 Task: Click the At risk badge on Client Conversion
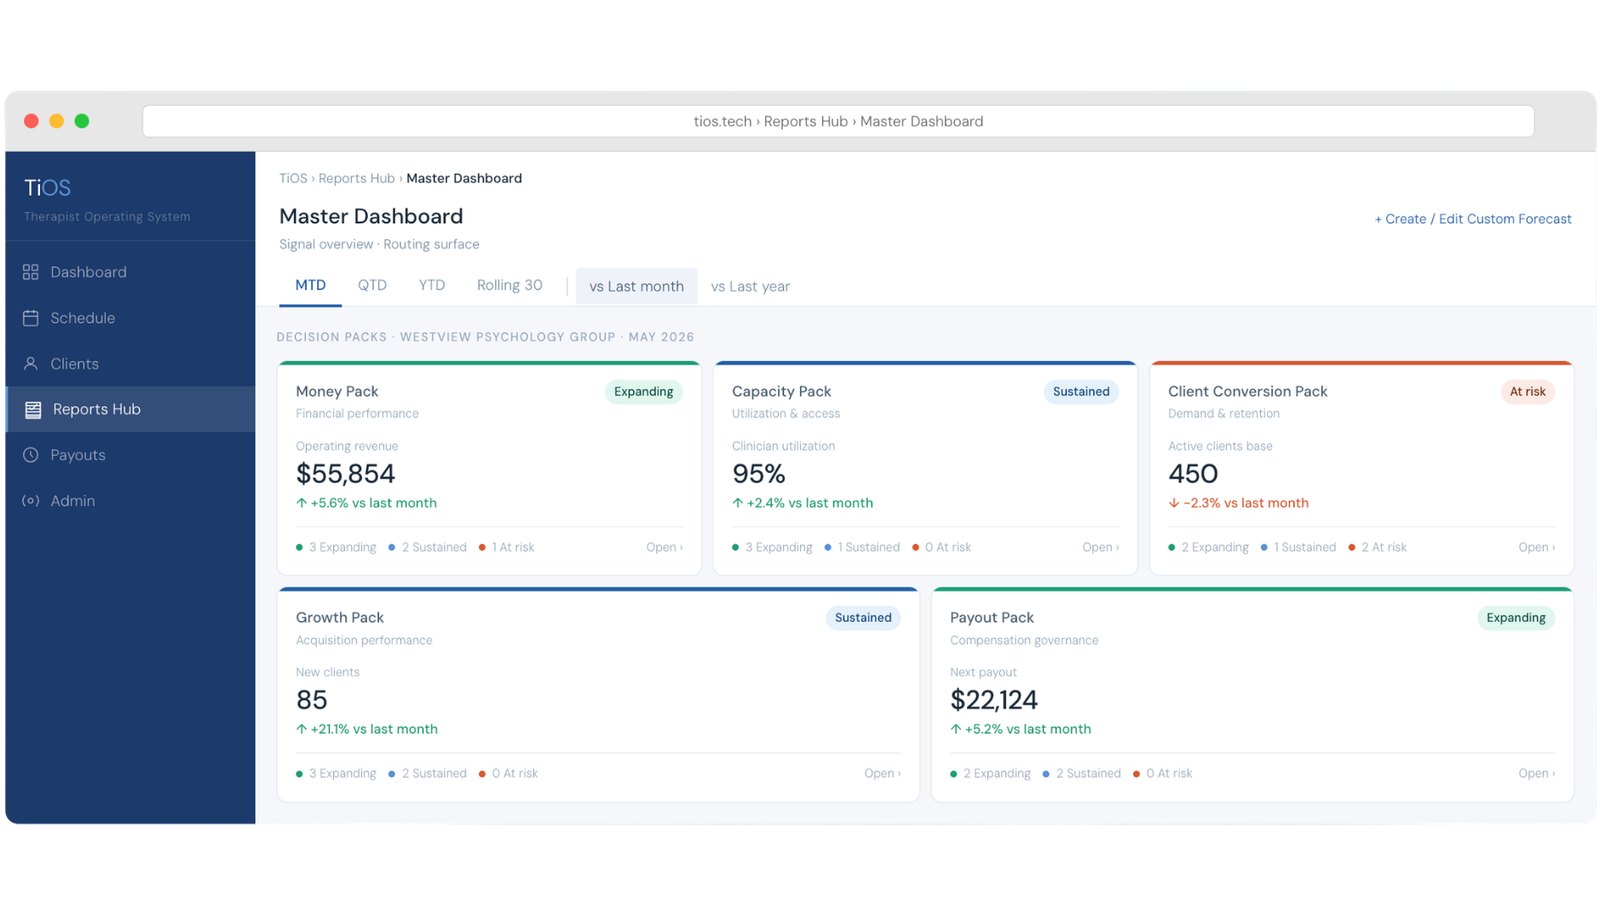click(x=1528, y=392)
